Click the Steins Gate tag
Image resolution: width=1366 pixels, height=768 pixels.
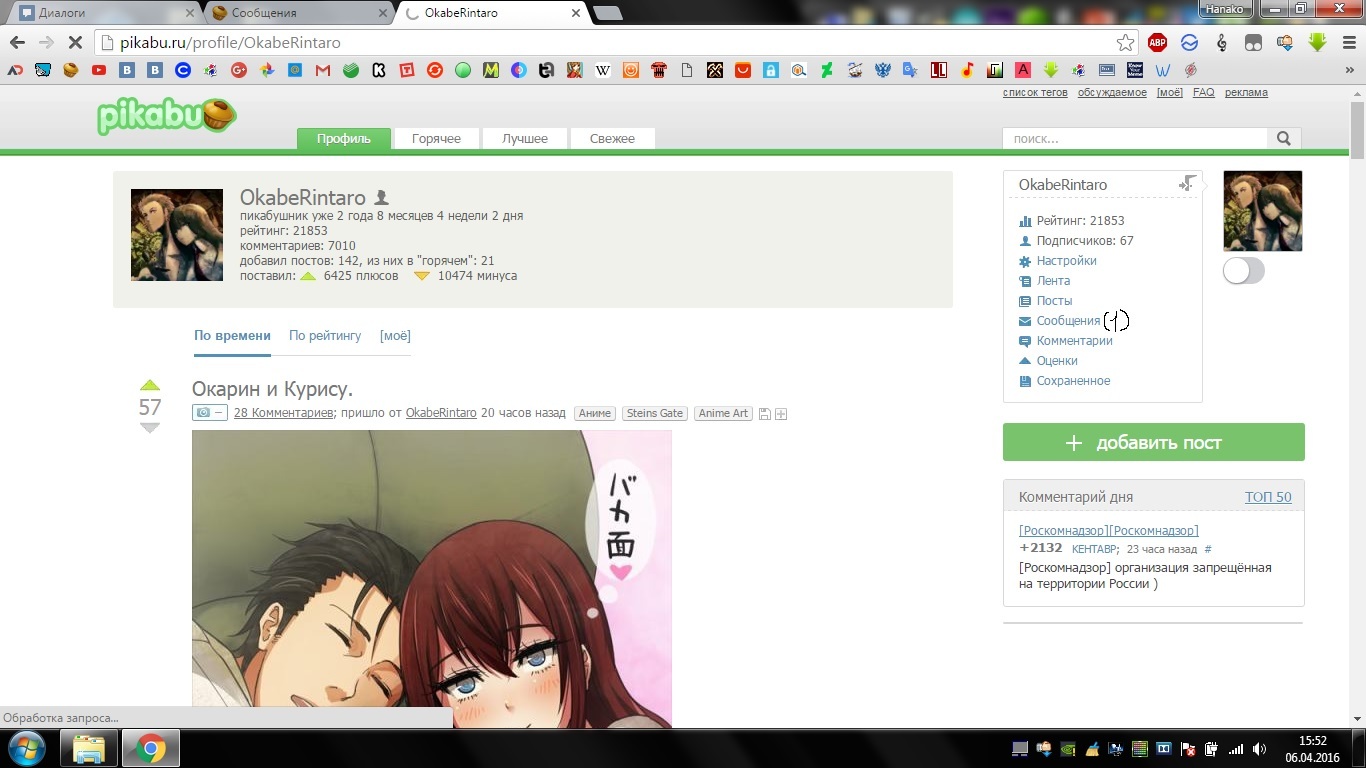pos(655,413)
